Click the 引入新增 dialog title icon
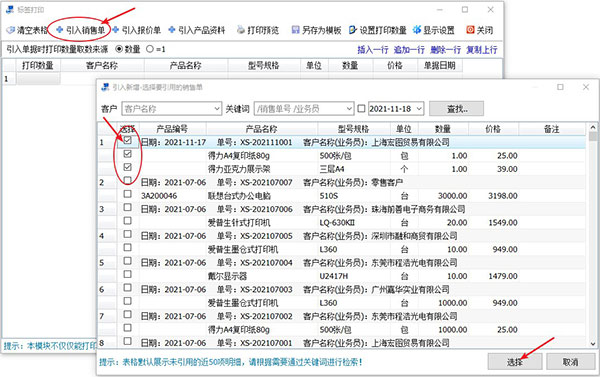 105,87
